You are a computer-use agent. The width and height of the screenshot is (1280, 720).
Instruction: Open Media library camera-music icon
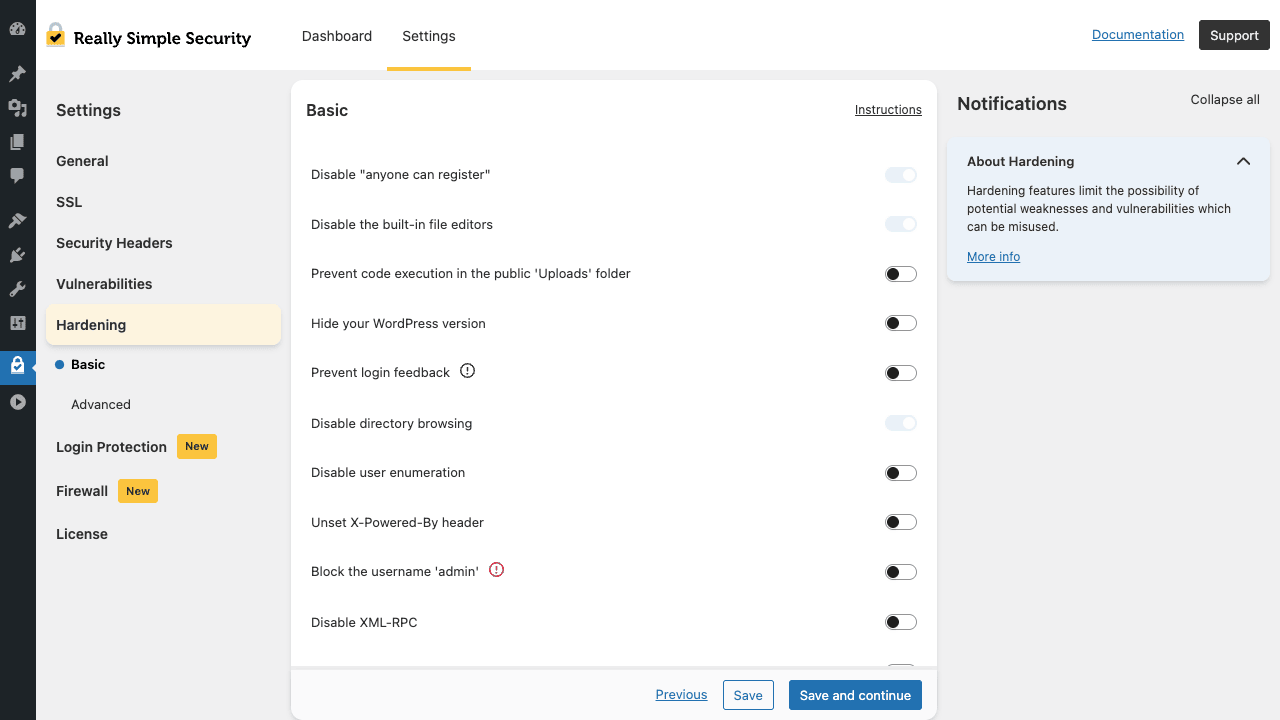coord(17,108)
